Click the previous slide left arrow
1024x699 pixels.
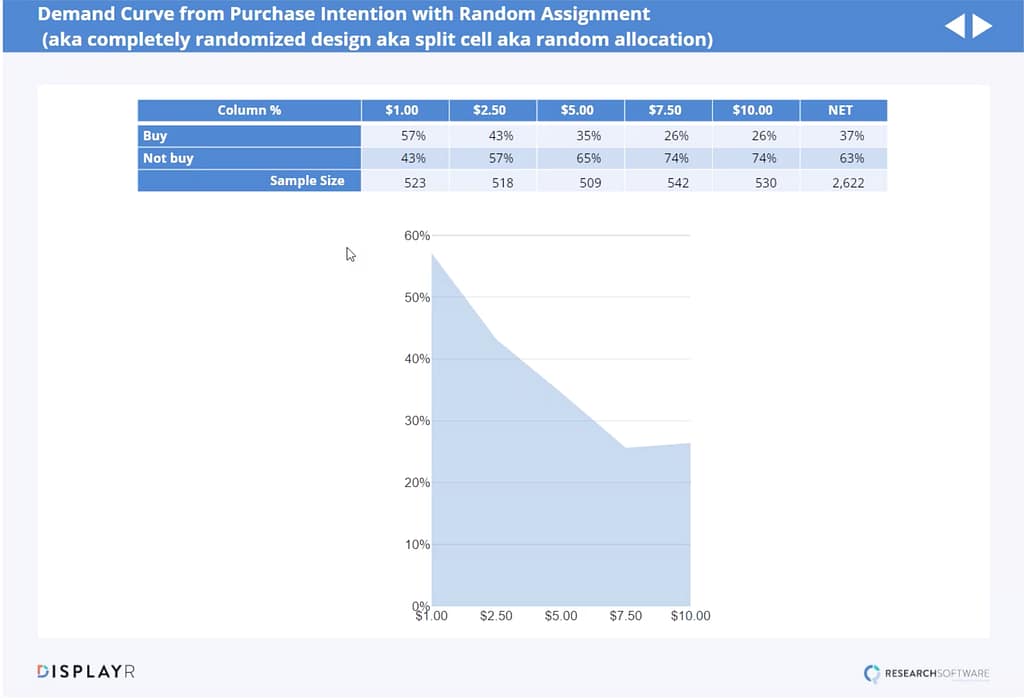(x=955, y=26)
